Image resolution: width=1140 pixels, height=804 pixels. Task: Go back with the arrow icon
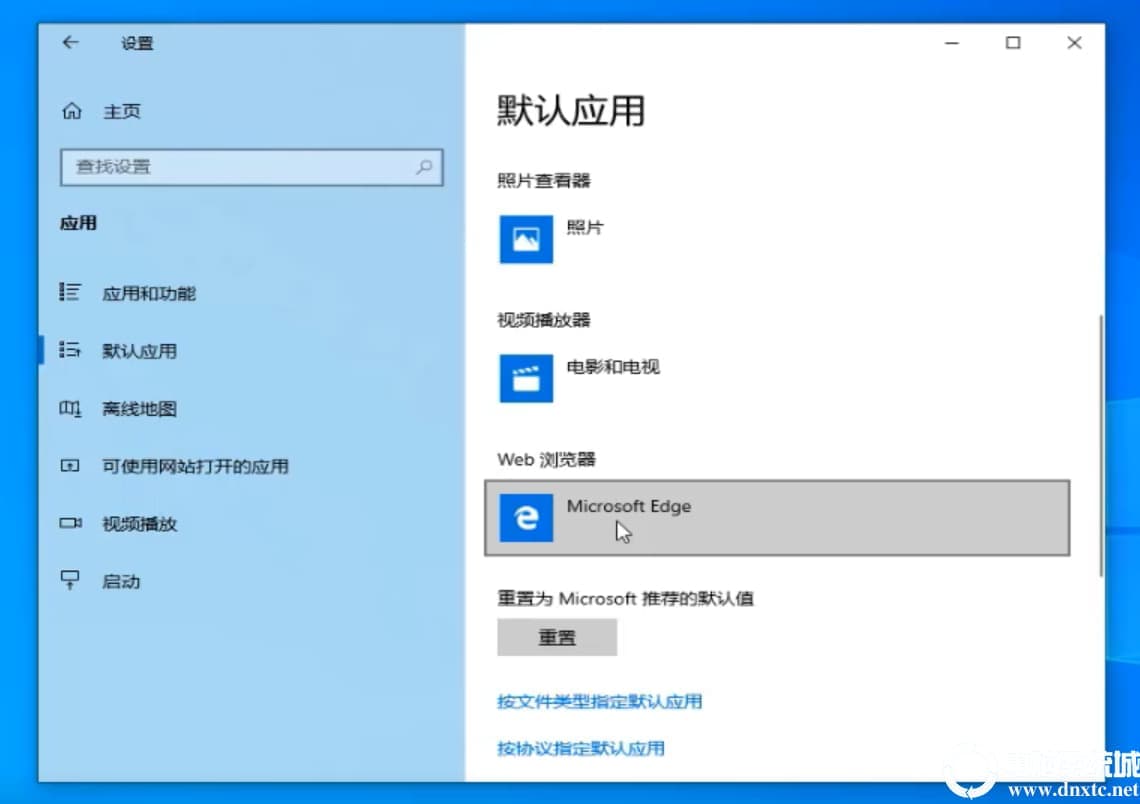pyautogui.click(x=71, y=43)
